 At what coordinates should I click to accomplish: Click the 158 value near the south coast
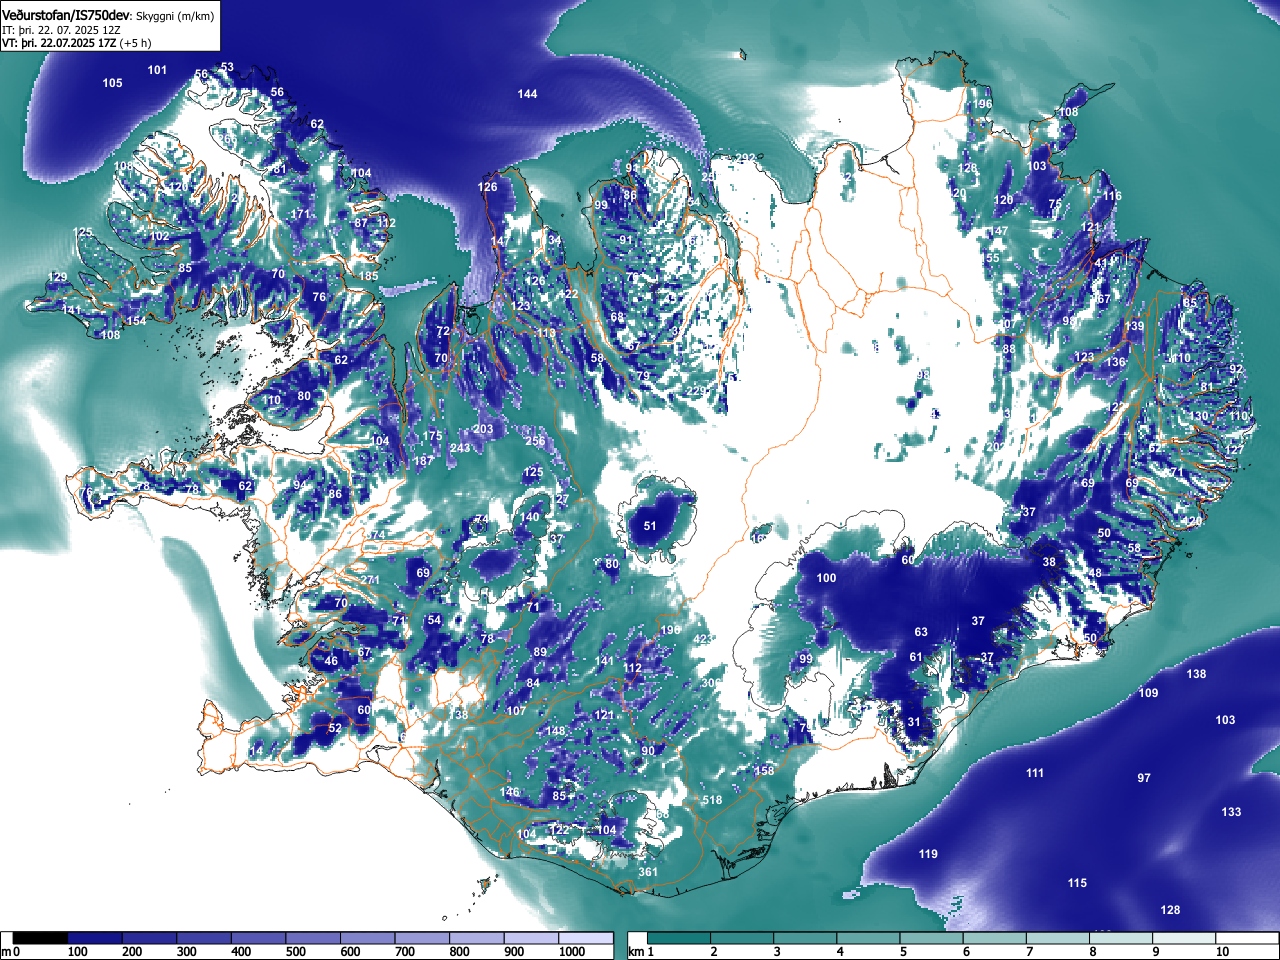(x=764, y=771)
